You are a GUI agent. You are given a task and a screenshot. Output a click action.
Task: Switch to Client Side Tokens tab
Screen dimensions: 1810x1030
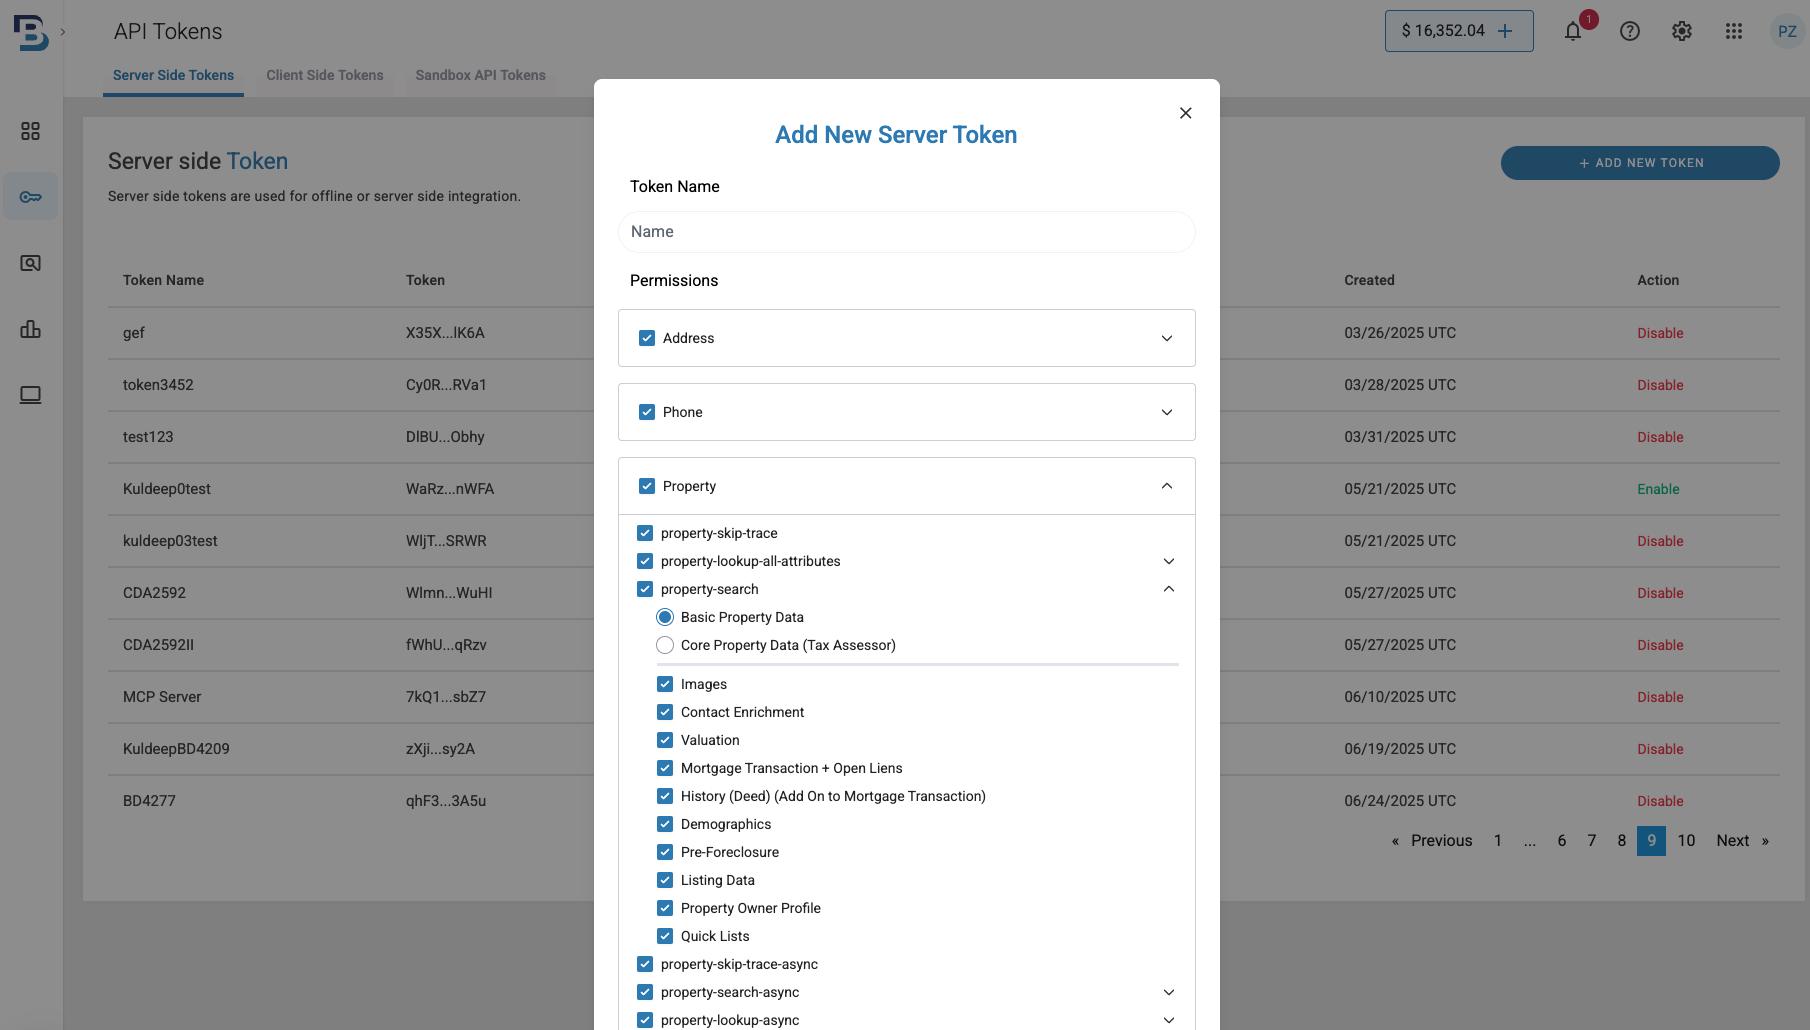tap(325, 75)
